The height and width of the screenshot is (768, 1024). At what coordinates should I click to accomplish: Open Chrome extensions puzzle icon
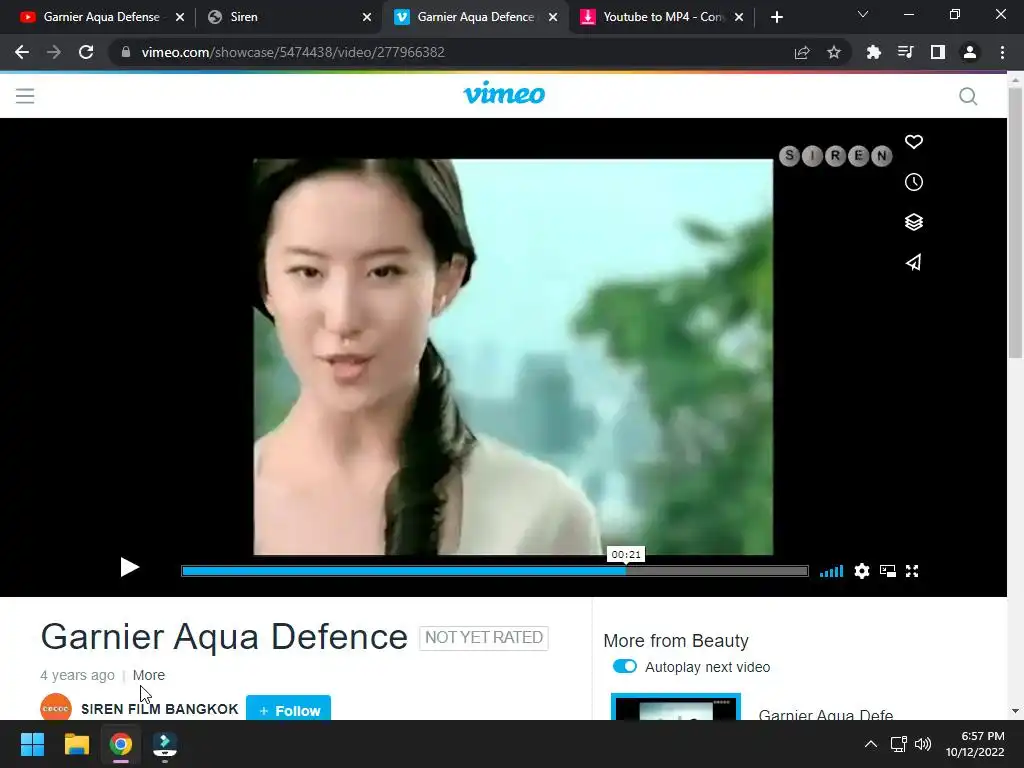(873, 52)
